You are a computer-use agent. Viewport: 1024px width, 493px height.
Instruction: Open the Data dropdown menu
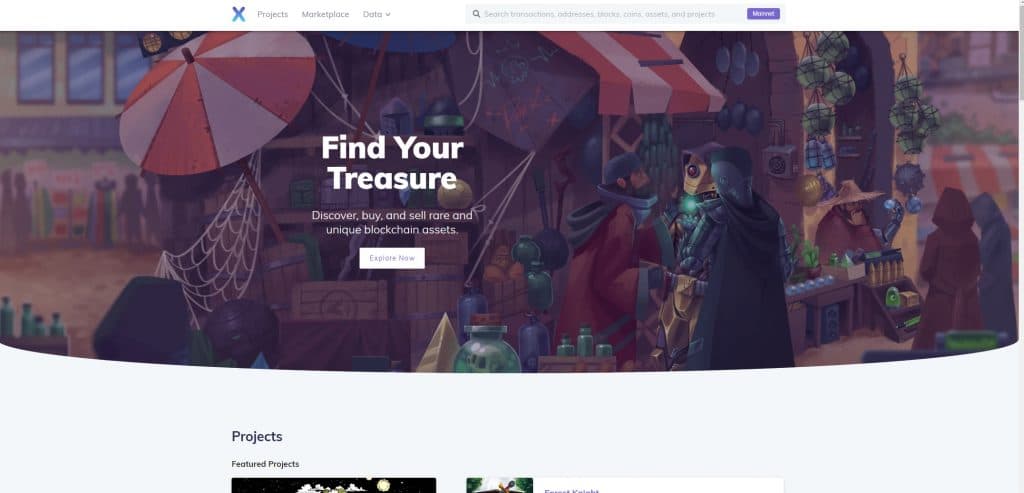tap(376, 14)
